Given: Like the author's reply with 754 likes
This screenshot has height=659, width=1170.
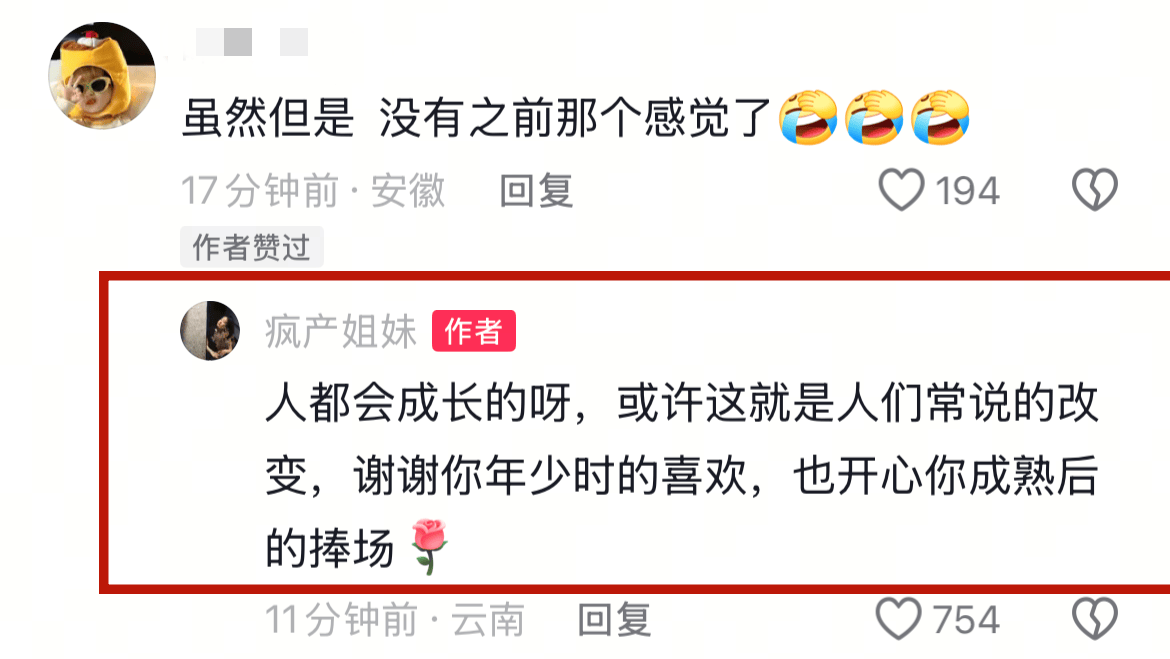Looking at the screenshot, I should tap(898, 619).
